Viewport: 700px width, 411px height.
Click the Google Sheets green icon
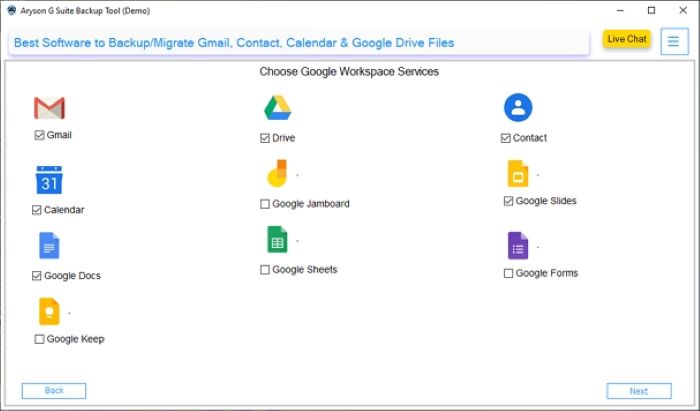pyautogui.click(x=277, y=240)
